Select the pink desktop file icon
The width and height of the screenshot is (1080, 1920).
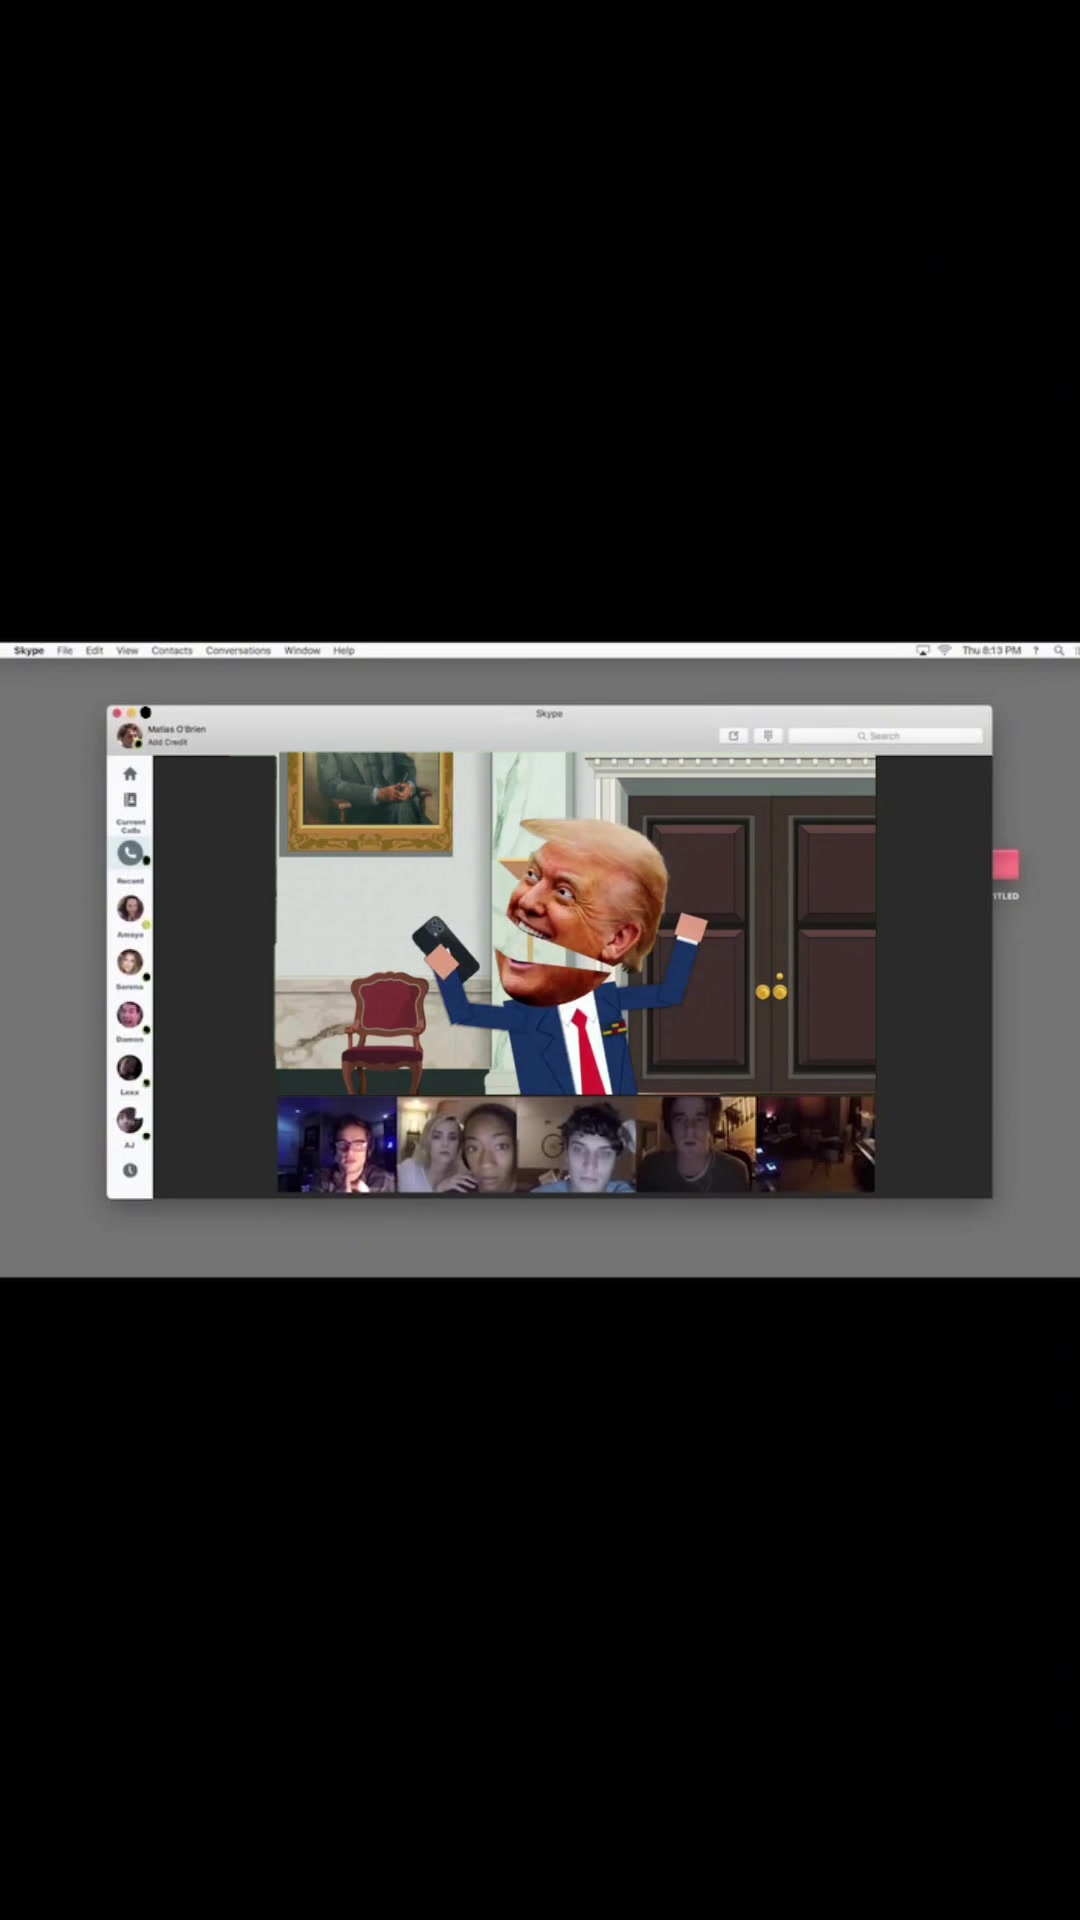coord(1006,865)
